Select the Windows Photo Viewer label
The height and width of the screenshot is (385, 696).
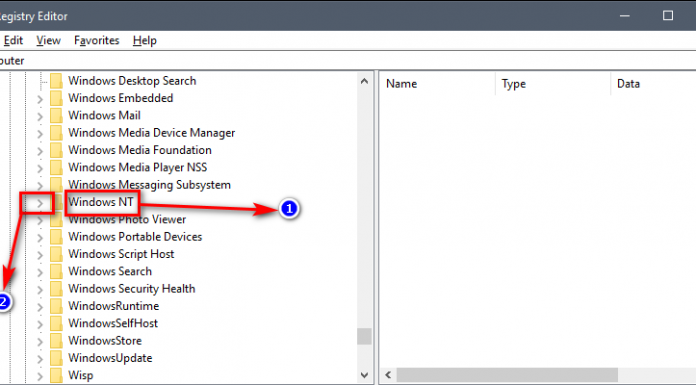pyautogui.click(x=127, y=219)
